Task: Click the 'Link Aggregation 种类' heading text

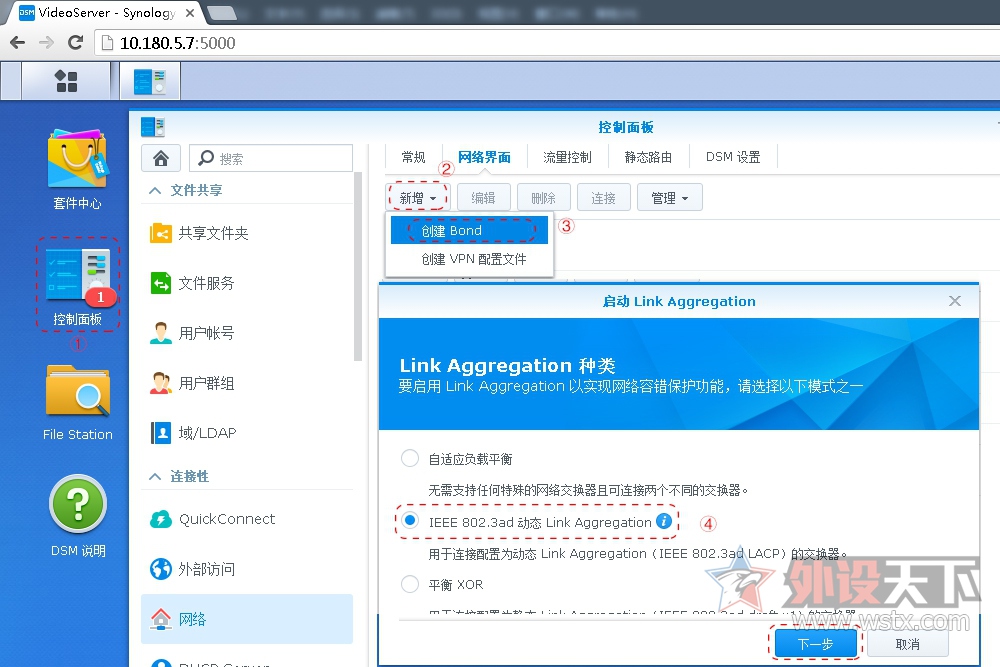Action: [508, 365]
